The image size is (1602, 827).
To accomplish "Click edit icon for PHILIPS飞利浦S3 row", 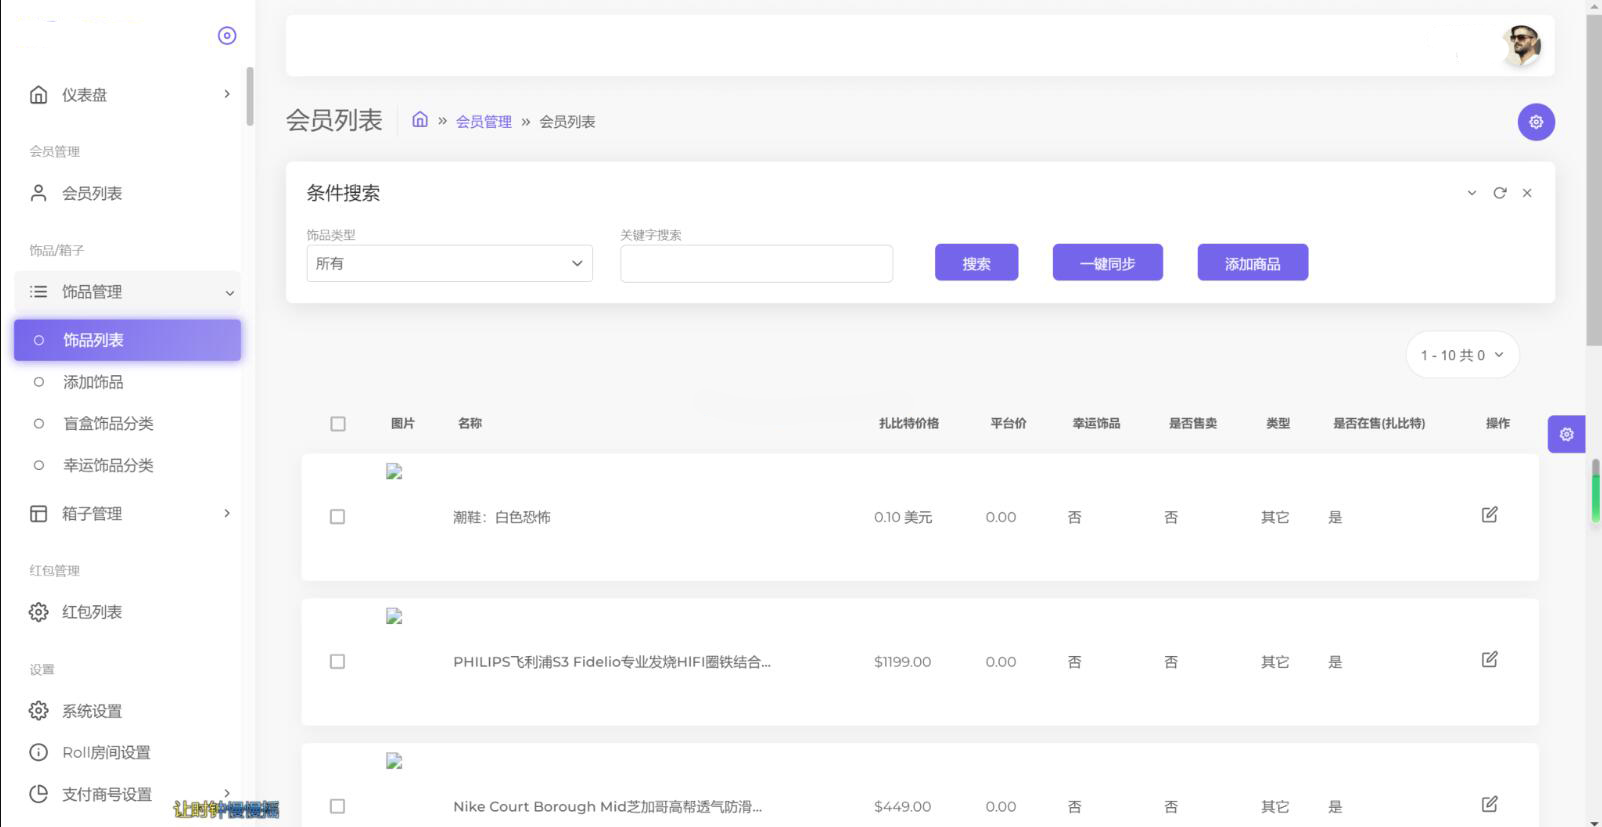I will (x=1489, y=660).
